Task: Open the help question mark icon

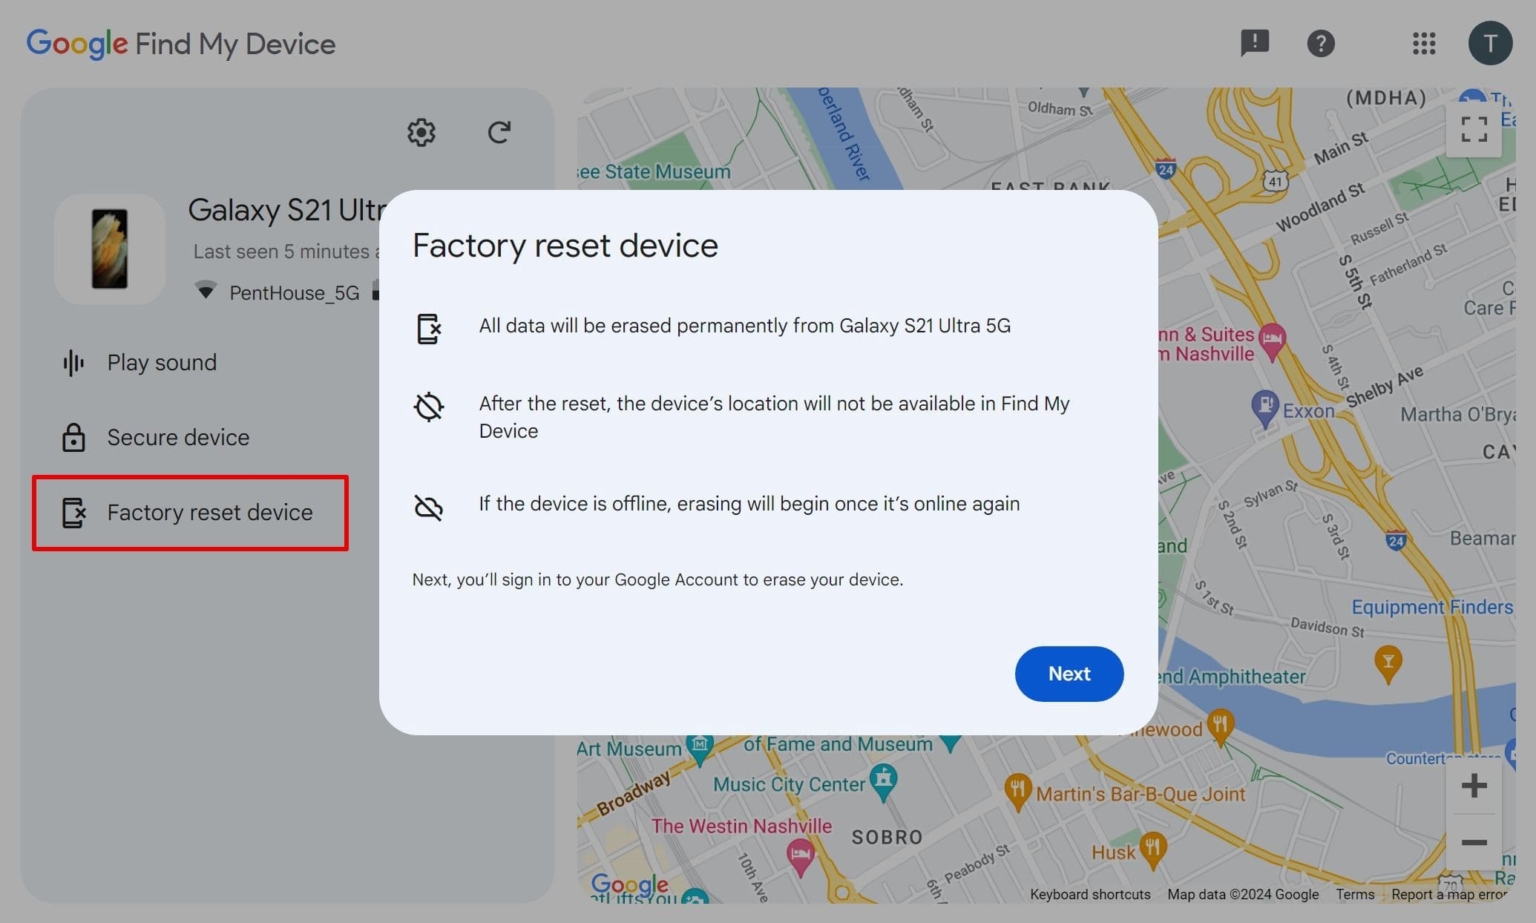Action: click(1321, 43)
